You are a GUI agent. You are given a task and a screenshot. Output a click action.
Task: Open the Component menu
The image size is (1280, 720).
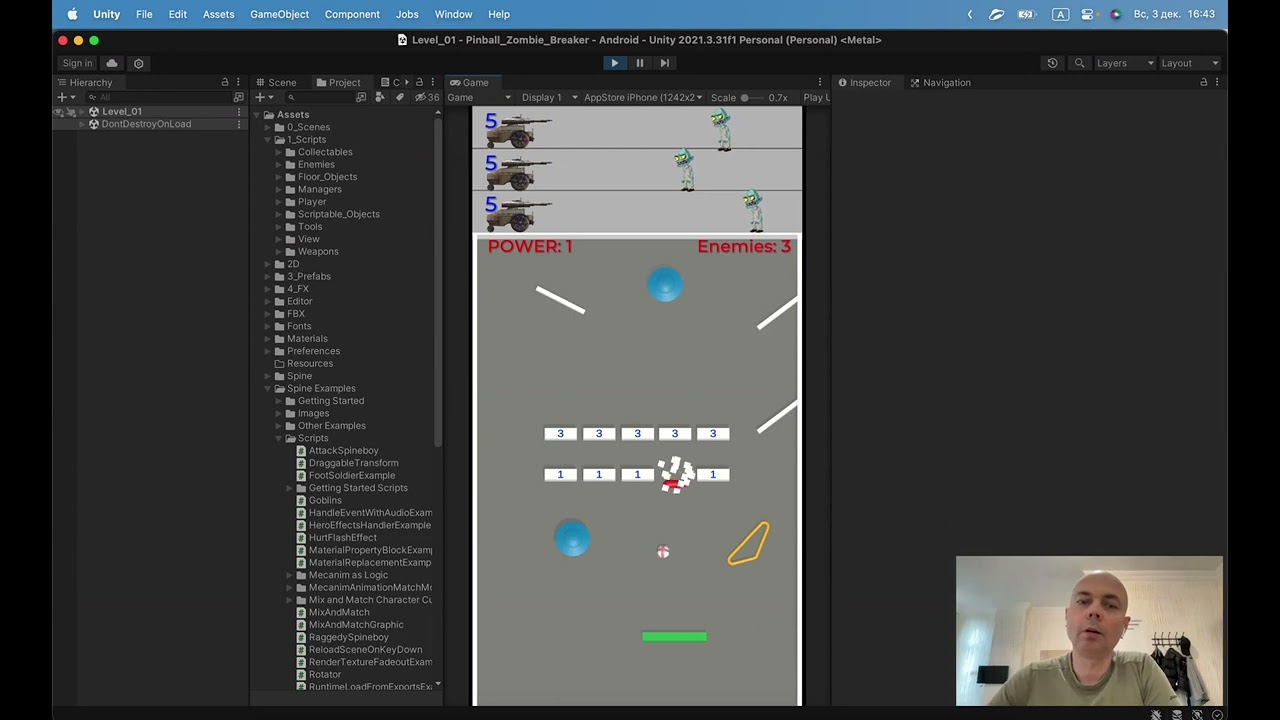[352, 14]
